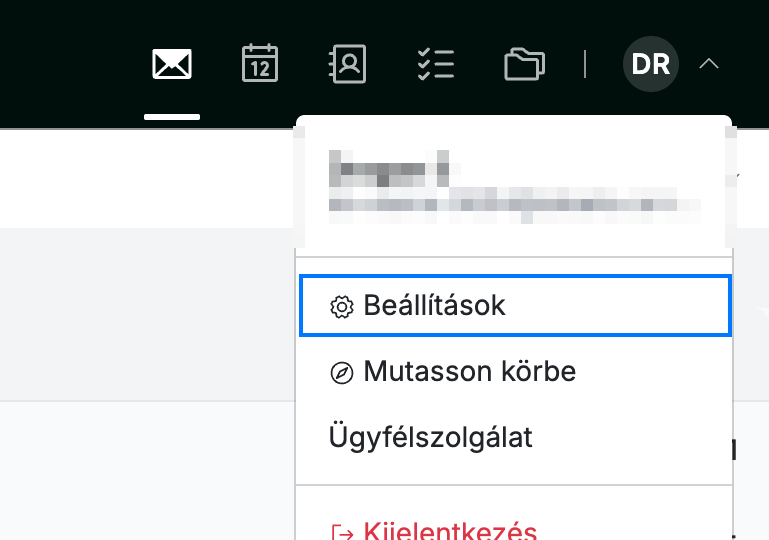
Task: Select the Beállítások menu entry
Action: pos(515,306)
